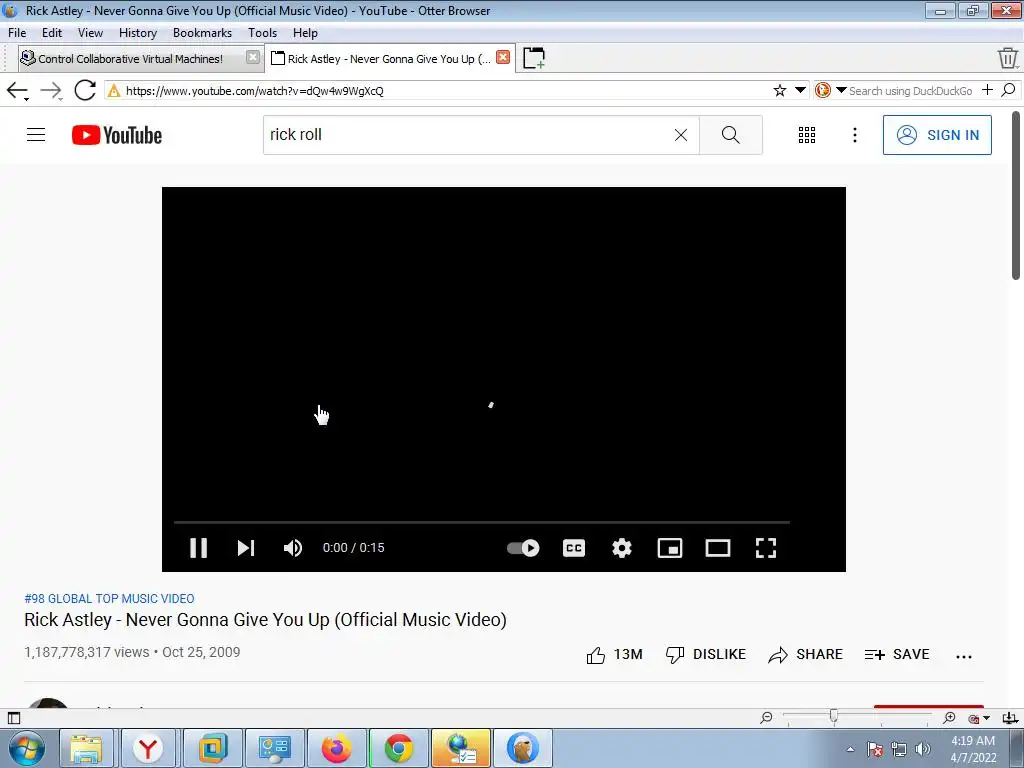Open the downloads status bar icon
This screenshot has height=768, width=1024.
tap(1010, 718)
